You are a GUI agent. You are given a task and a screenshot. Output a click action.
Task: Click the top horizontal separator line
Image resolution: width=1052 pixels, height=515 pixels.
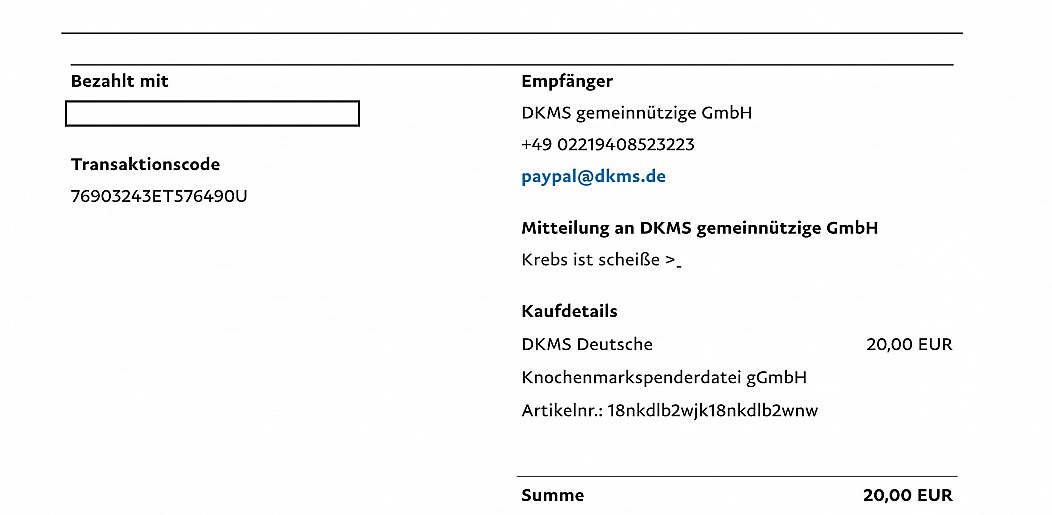[512, 33]
